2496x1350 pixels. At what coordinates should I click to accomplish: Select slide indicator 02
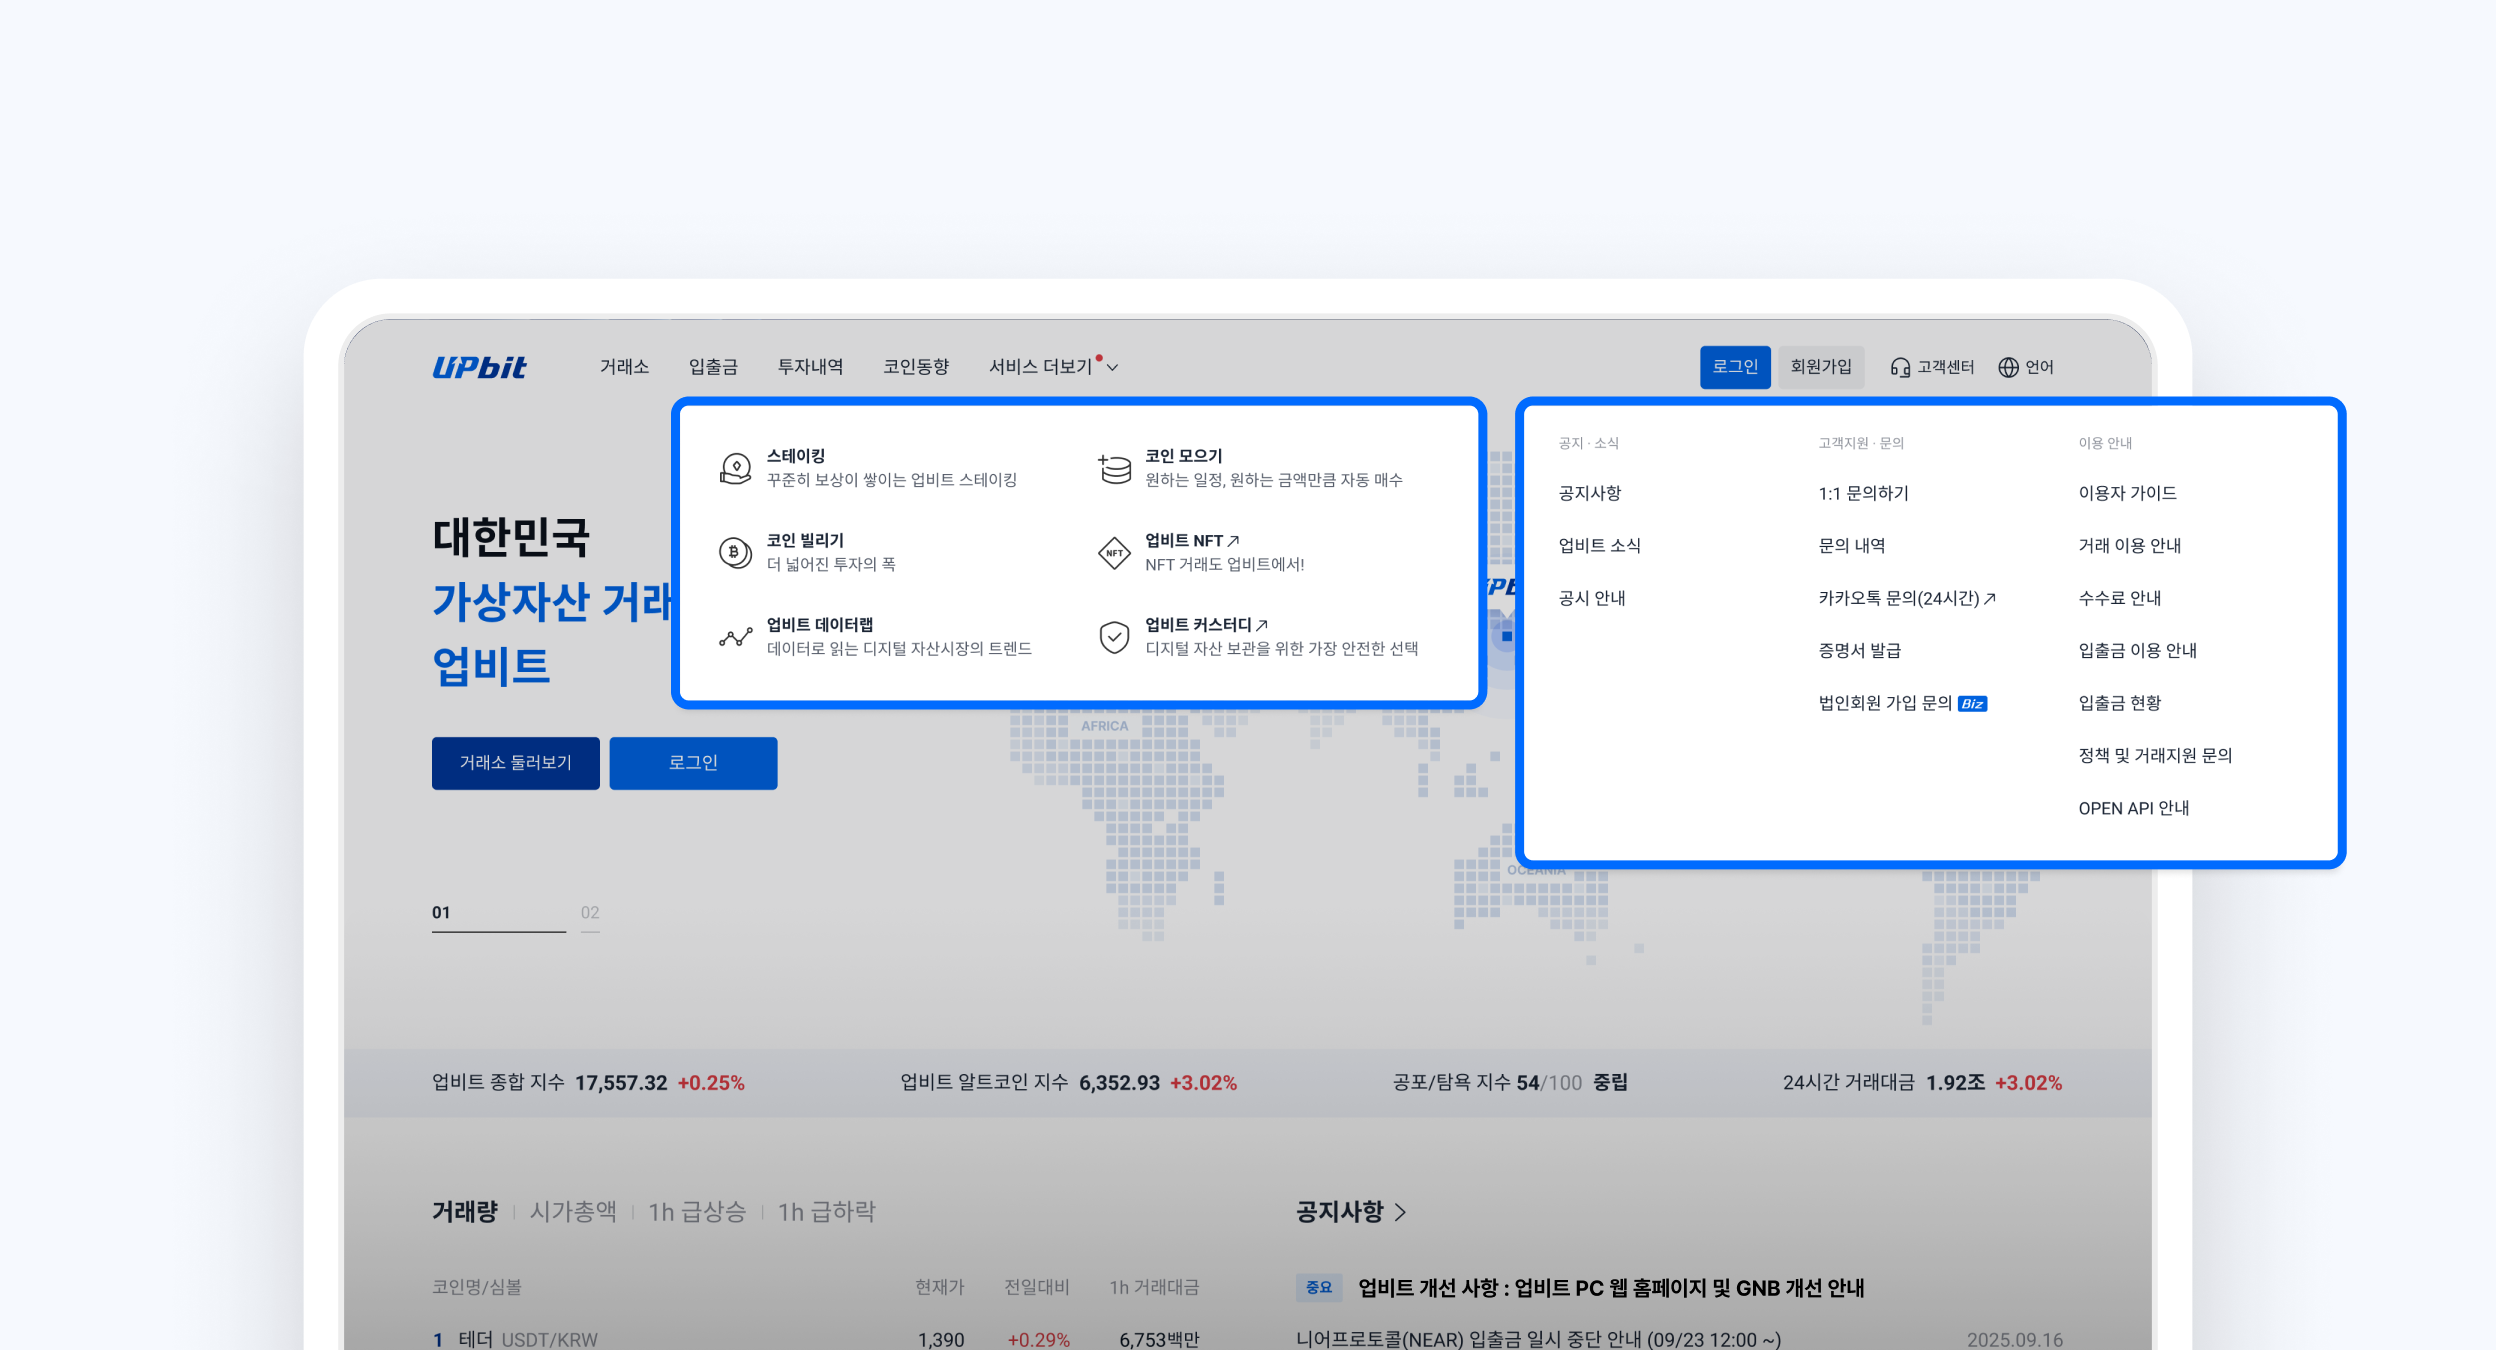pyautogui.click(x=590, y=913)
